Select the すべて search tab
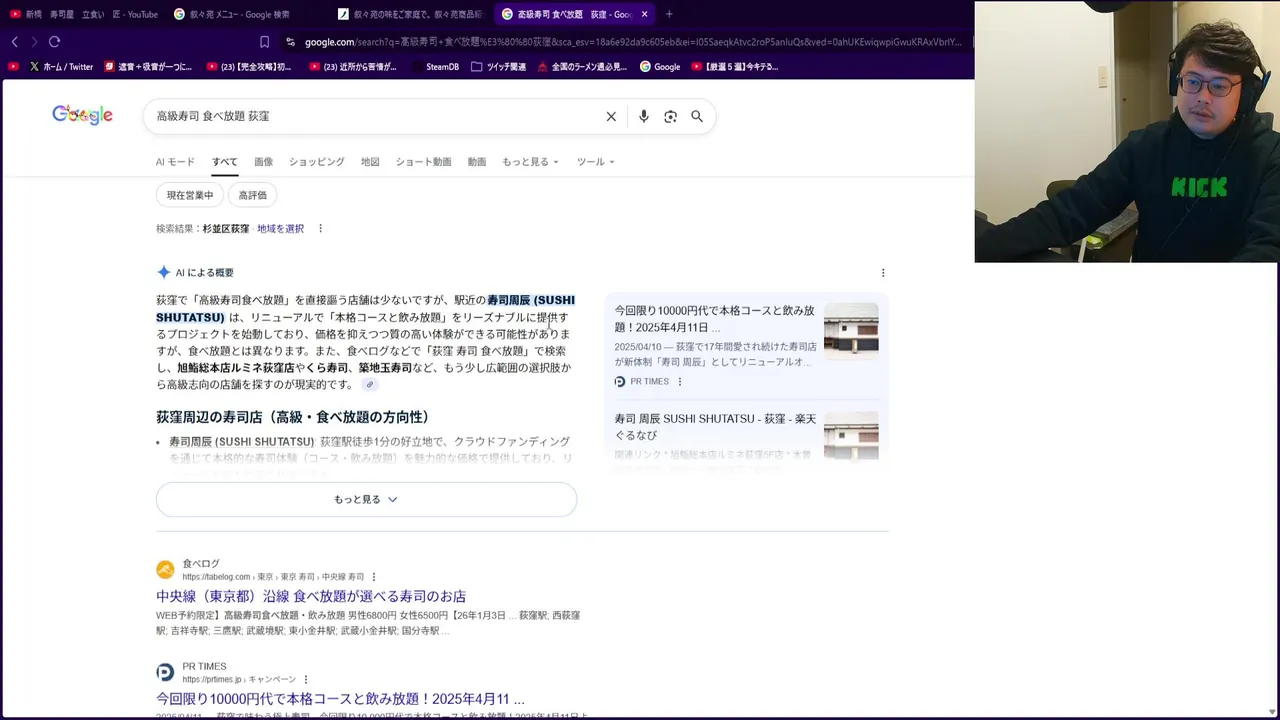1280x720 pixels. click(225, 162)
